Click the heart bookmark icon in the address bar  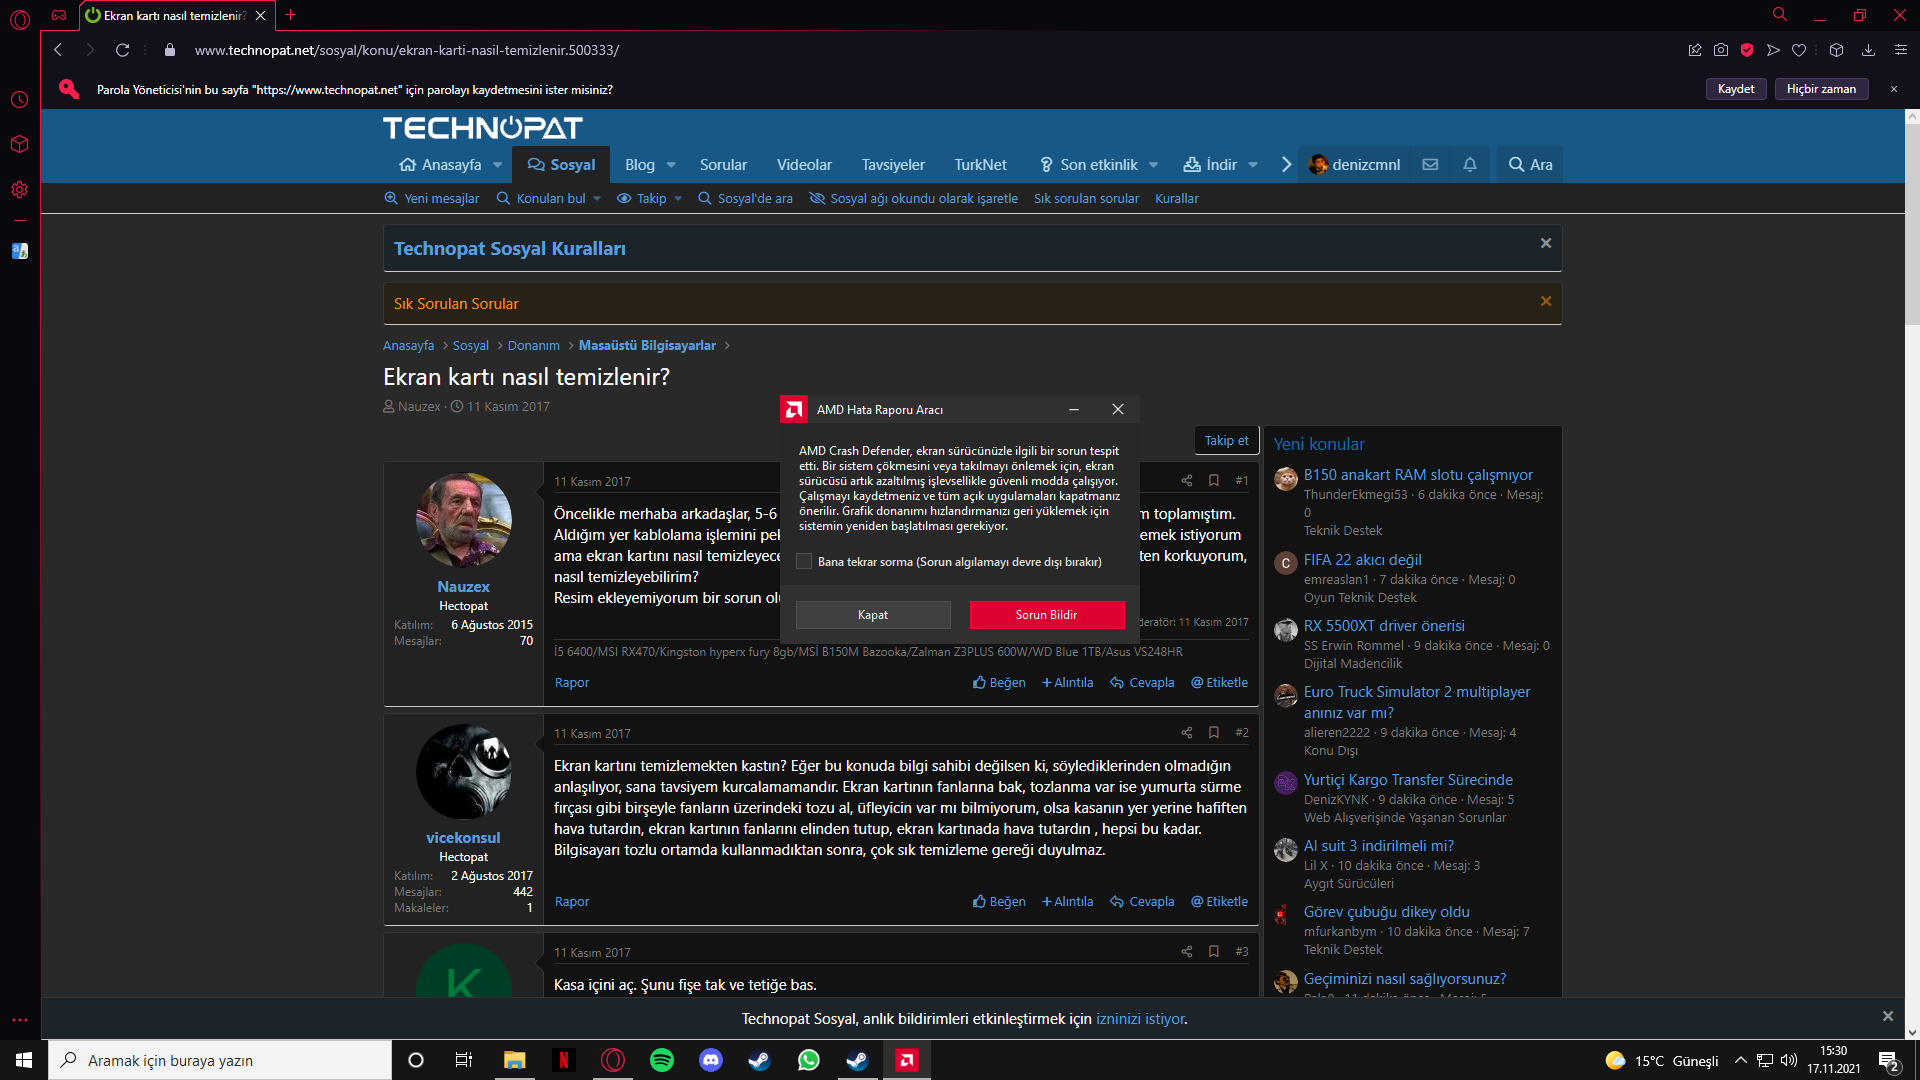coord(1799,50)
